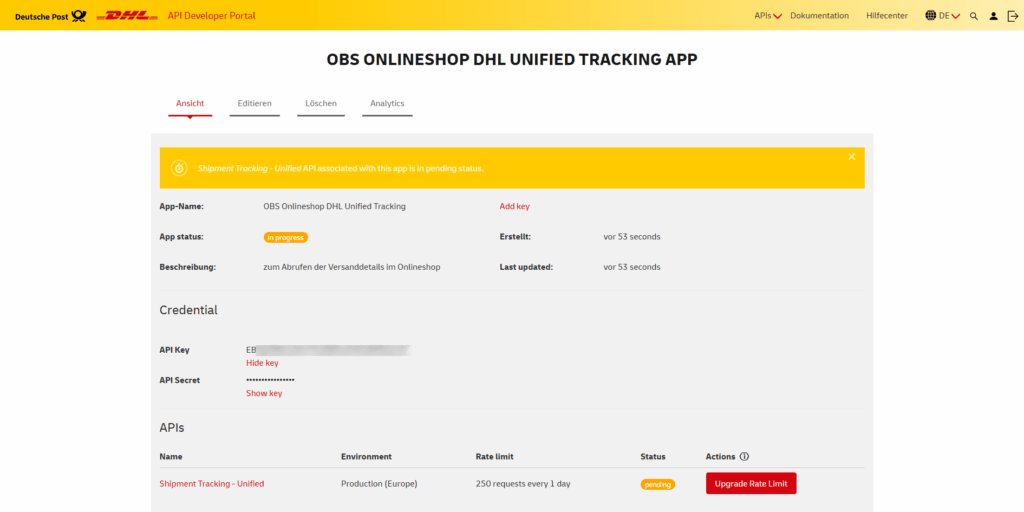Click the stopwatch icon in pending banner
Image resolution: width=1024 pixels, height=512 pixels.
click(180, 168)
